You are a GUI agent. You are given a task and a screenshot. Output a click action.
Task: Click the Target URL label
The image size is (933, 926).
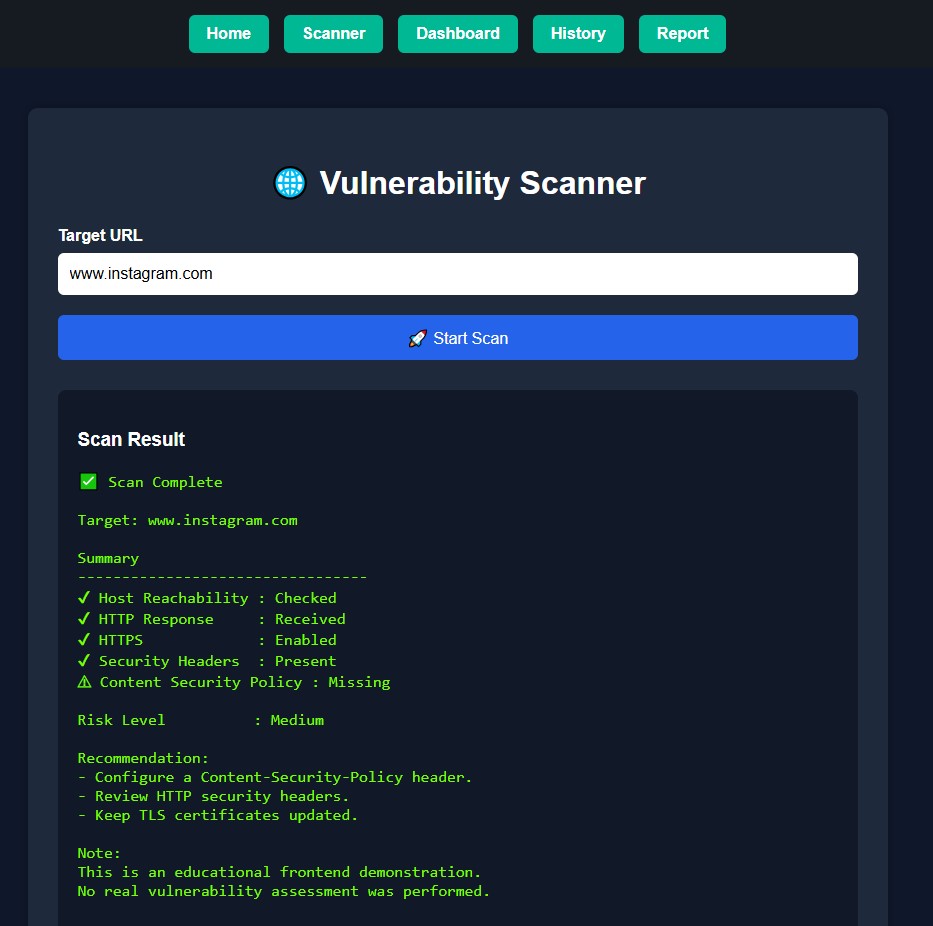coord(101,235)
